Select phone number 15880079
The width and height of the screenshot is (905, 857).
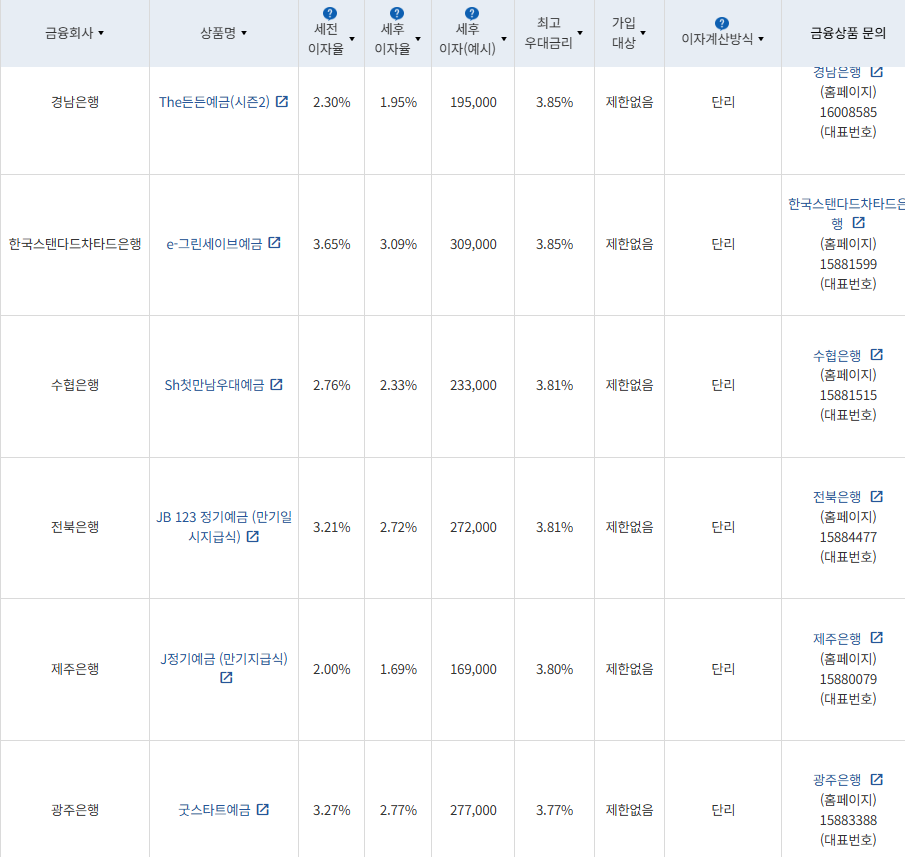click(x=848, y=679)
